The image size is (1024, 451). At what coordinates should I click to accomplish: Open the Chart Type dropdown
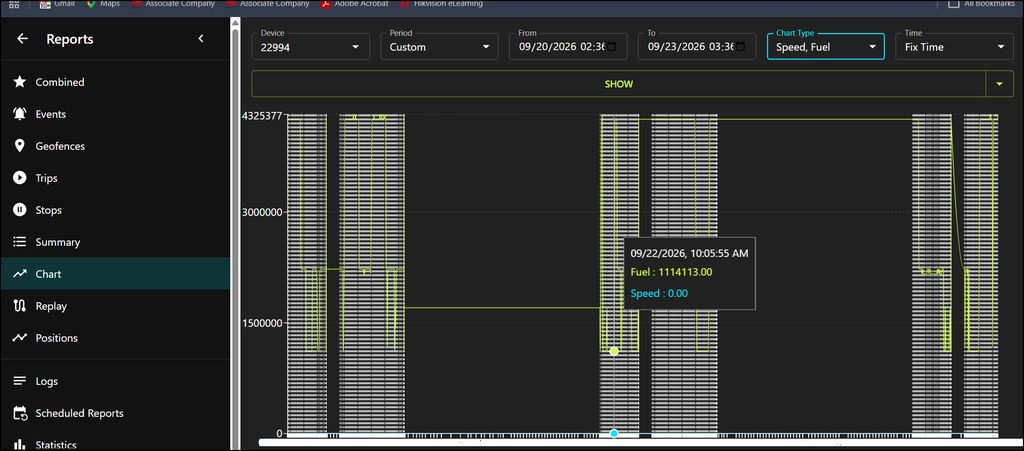pyautogui.click(x=825, y=46)
